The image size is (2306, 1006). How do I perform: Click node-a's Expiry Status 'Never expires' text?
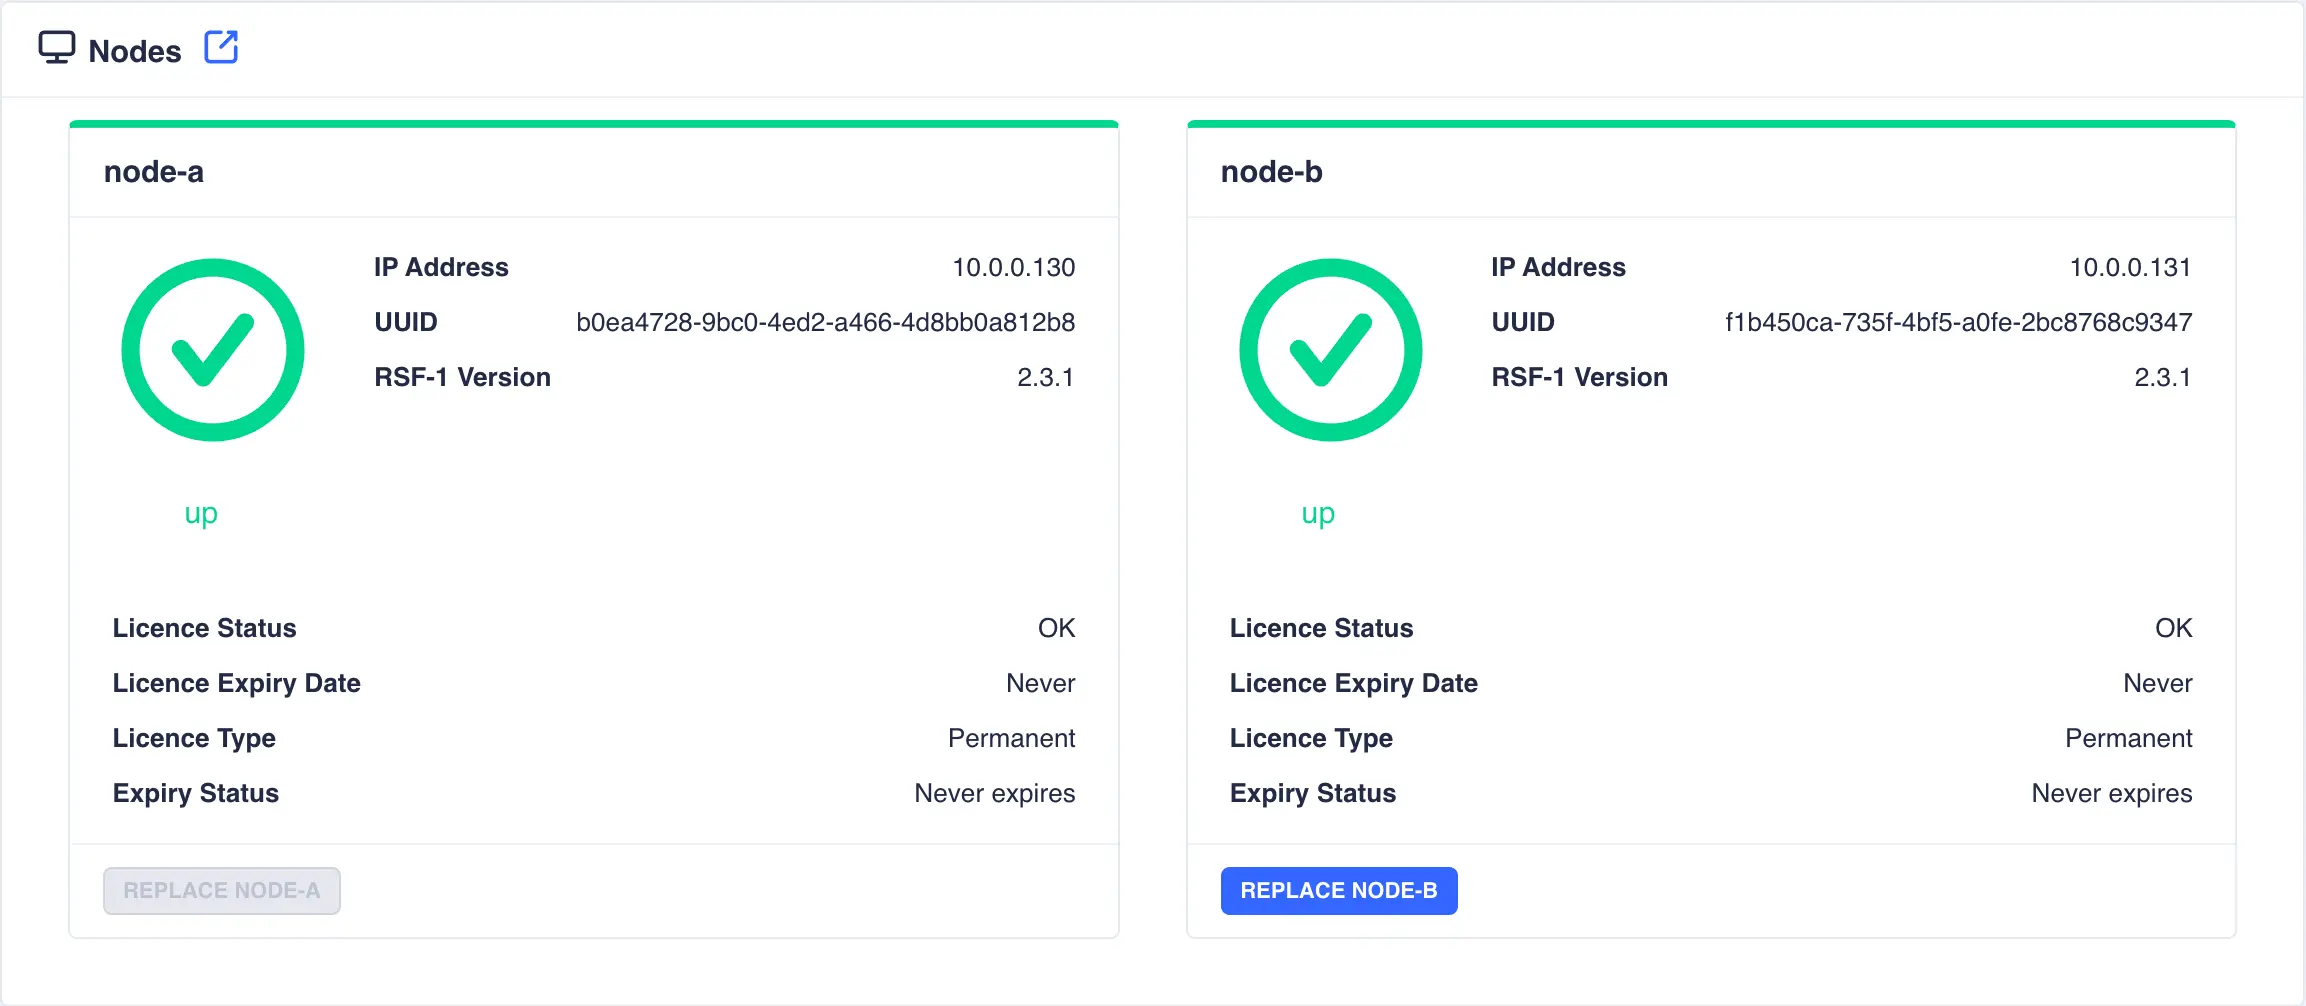click(x=994, y=792)
